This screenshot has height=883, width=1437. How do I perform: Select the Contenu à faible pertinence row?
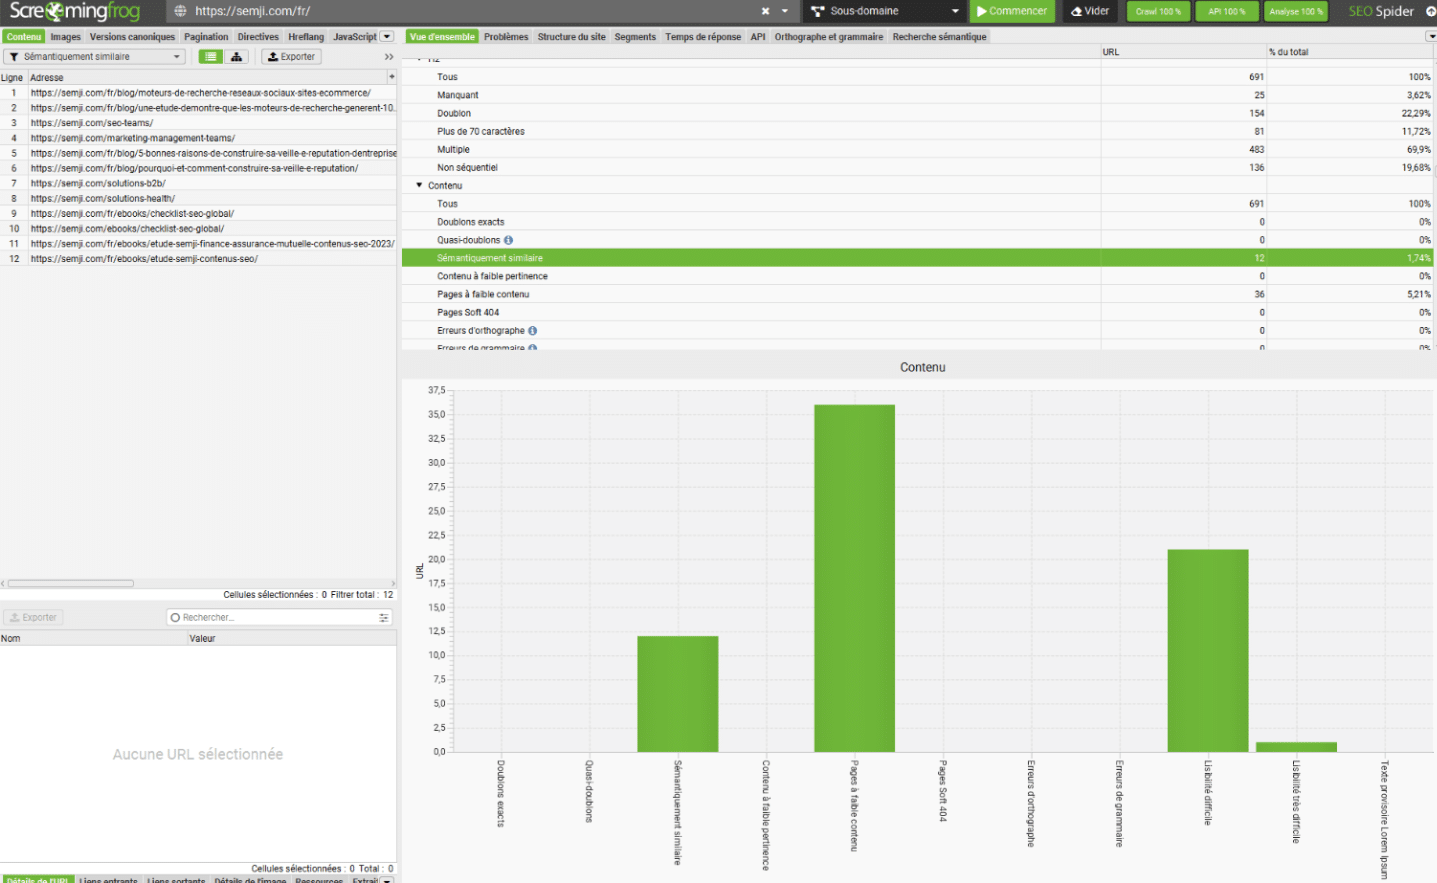[x=918, y=276]
